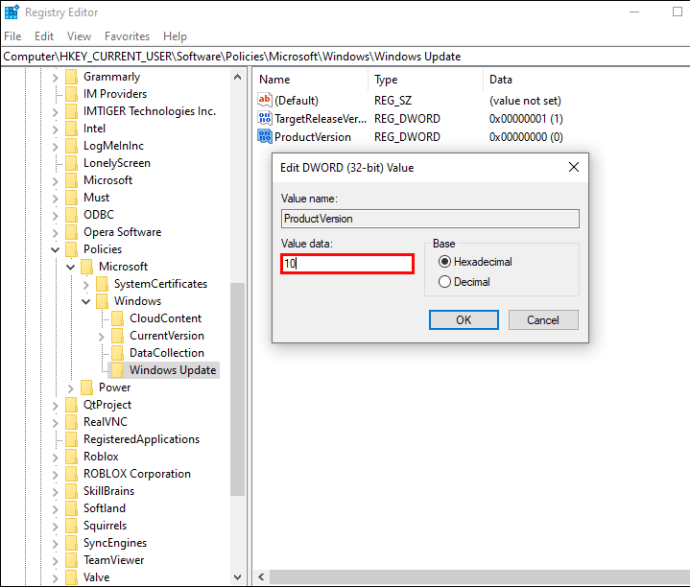The image size is (690, 587).
Task: Click the Registry Editor app icon
Action: click(11, 12)
